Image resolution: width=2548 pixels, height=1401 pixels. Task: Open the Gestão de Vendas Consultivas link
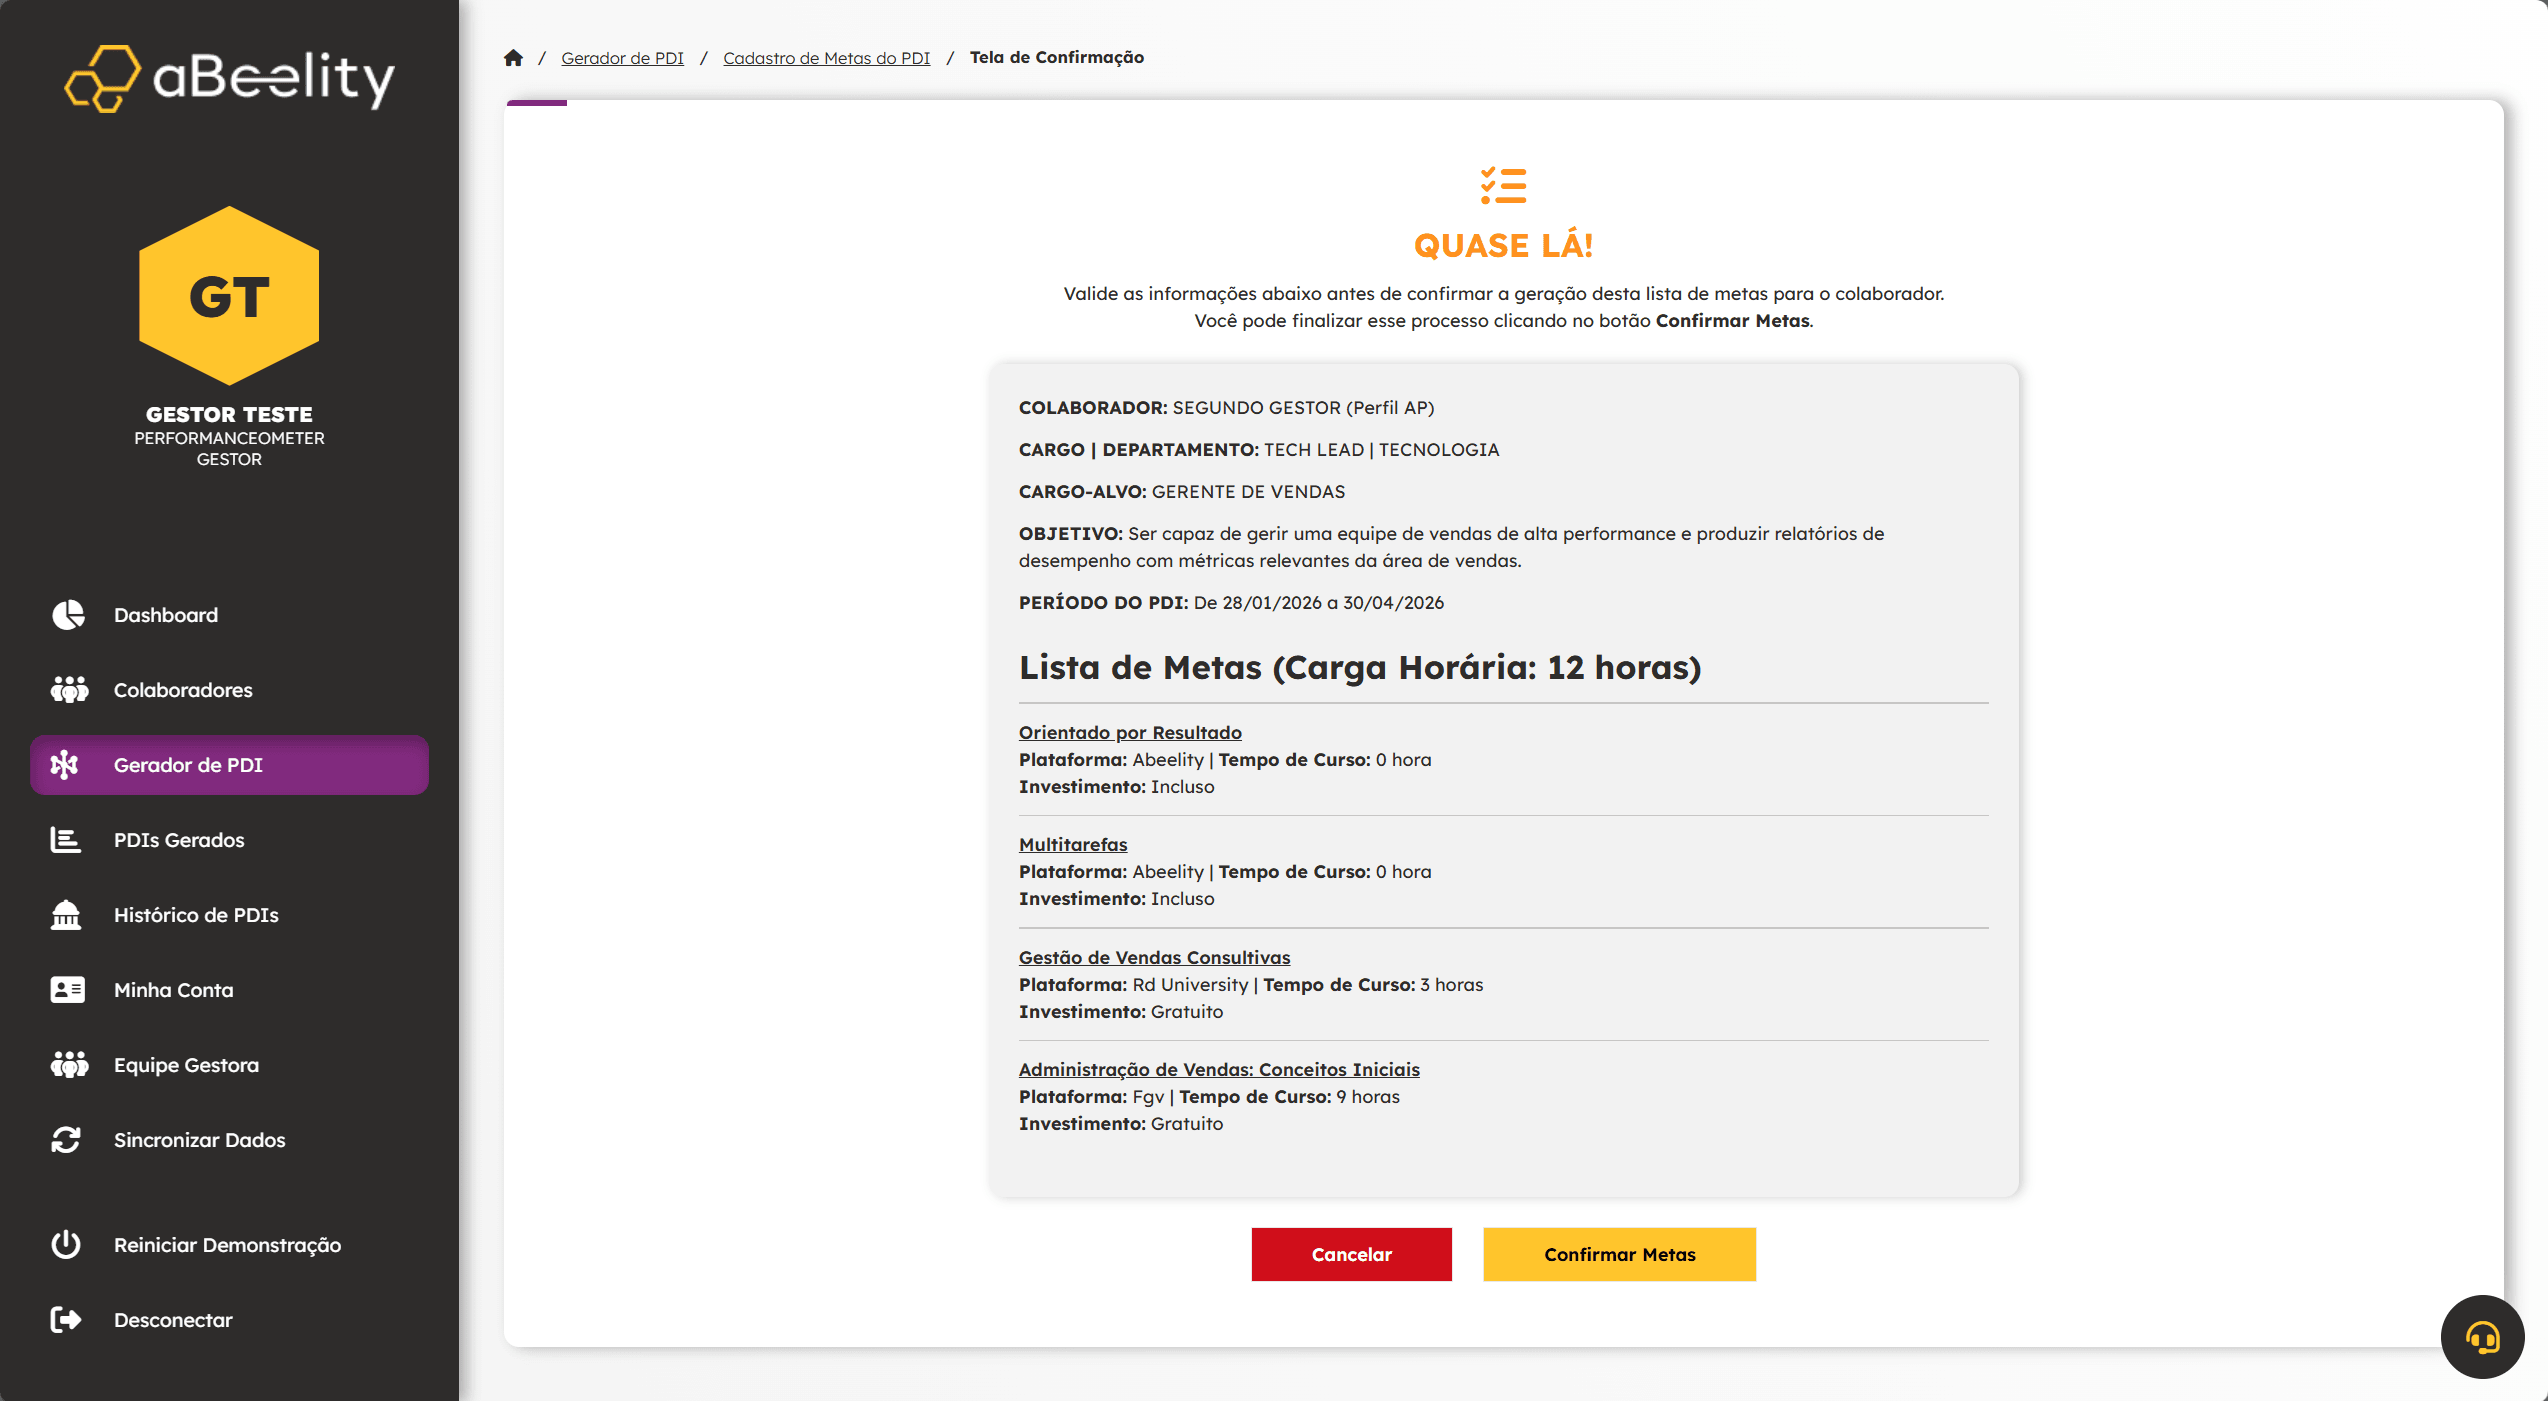1154,957
